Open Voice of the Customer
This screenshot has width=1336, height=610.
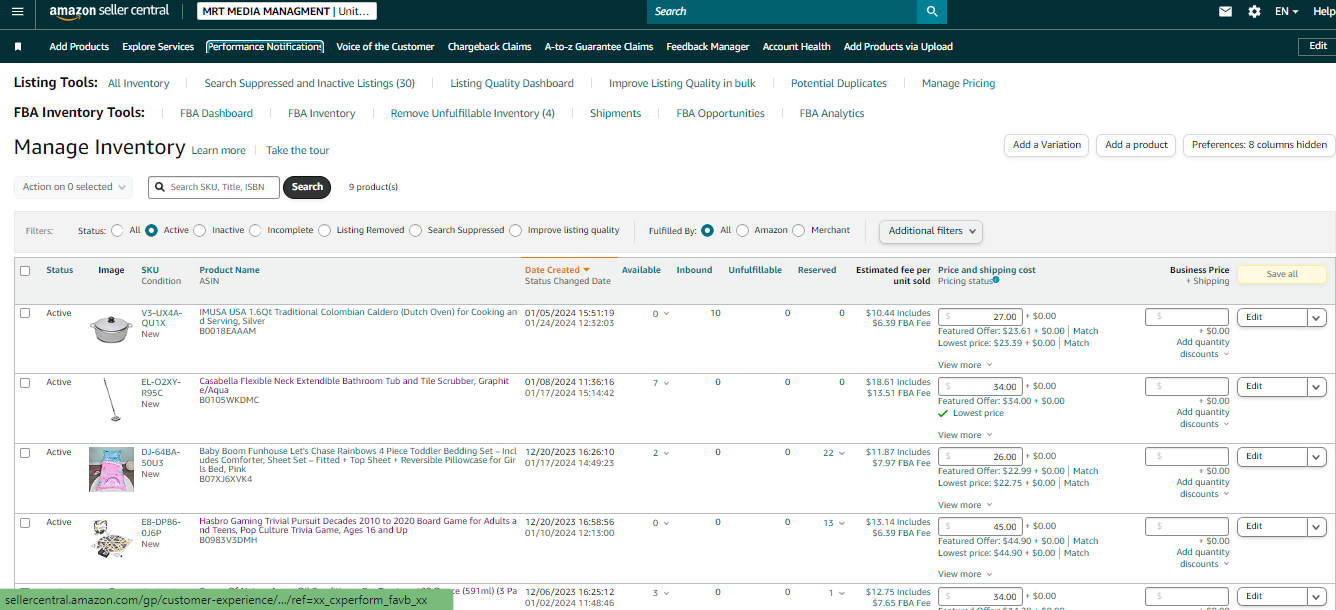(x=385, y=46)
